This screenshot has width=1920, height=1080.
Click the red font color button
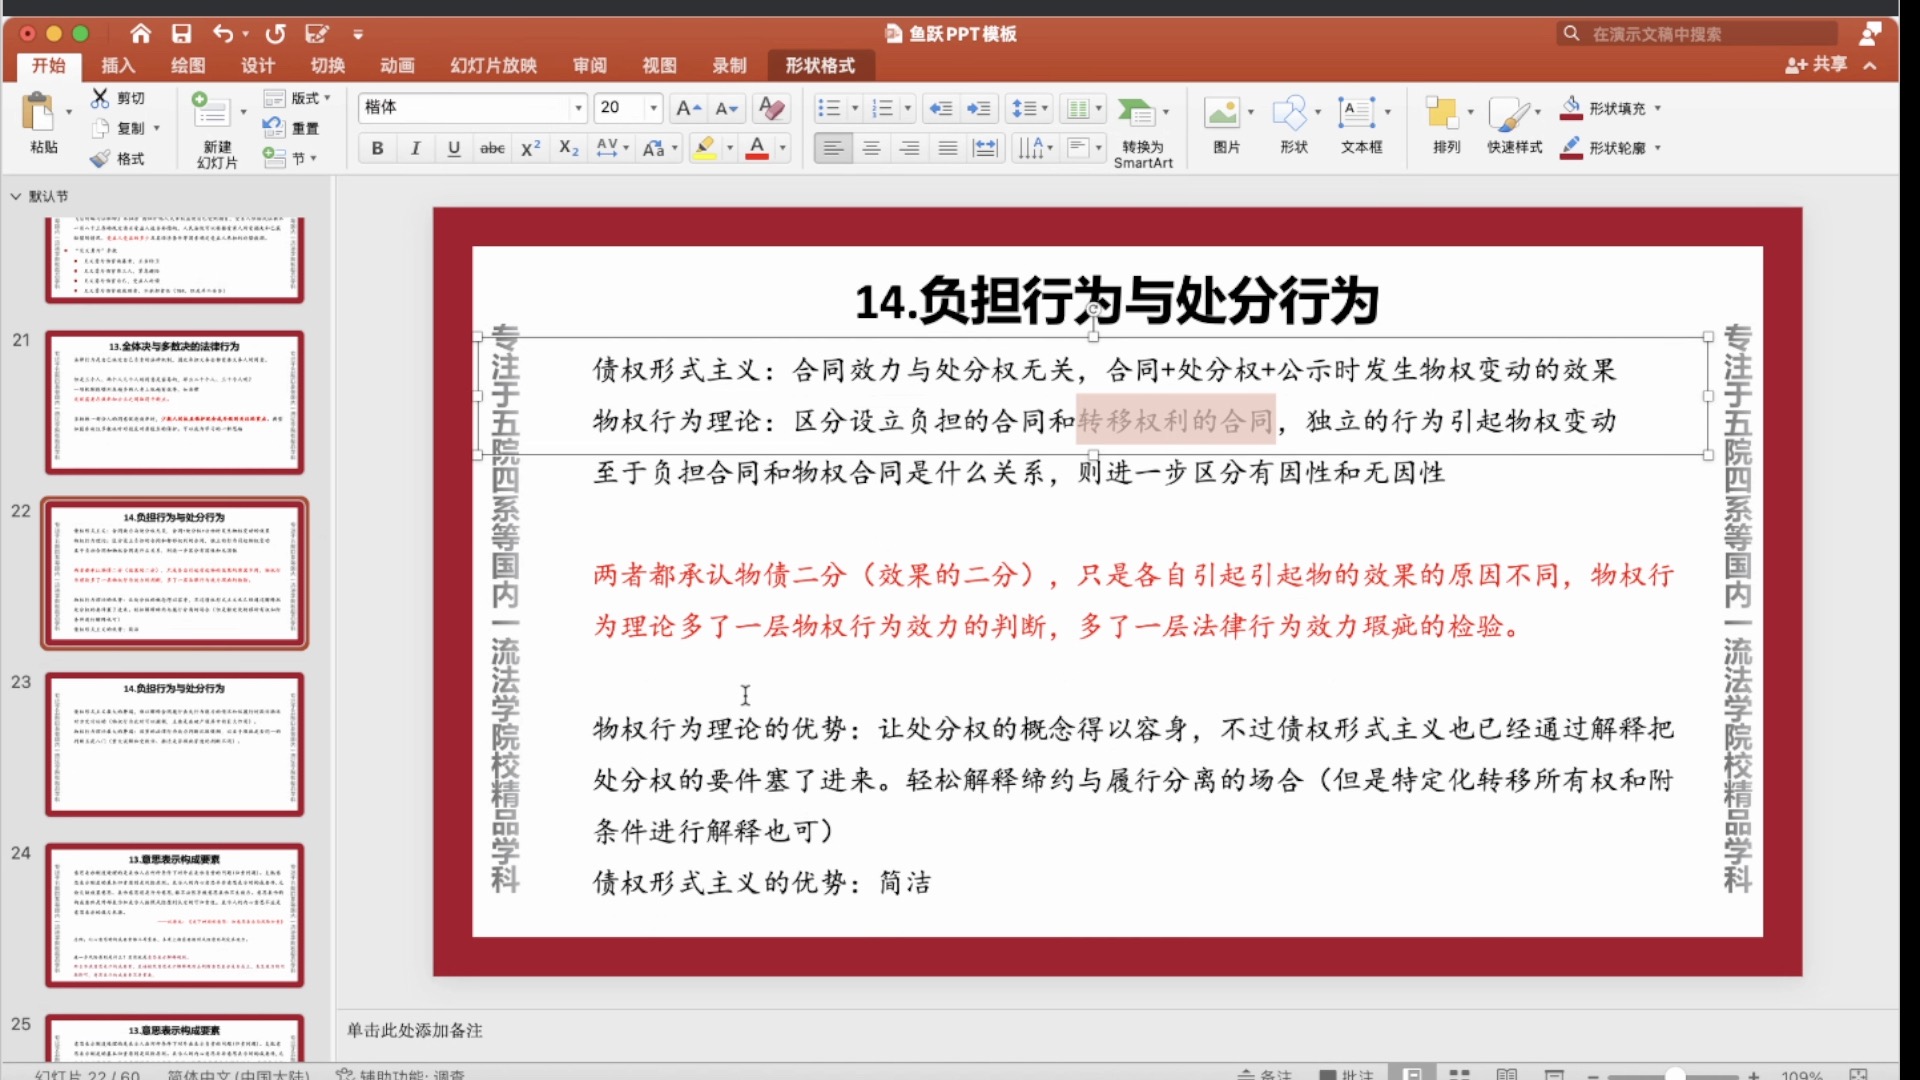pyautogui.click(x=758, y=148)
